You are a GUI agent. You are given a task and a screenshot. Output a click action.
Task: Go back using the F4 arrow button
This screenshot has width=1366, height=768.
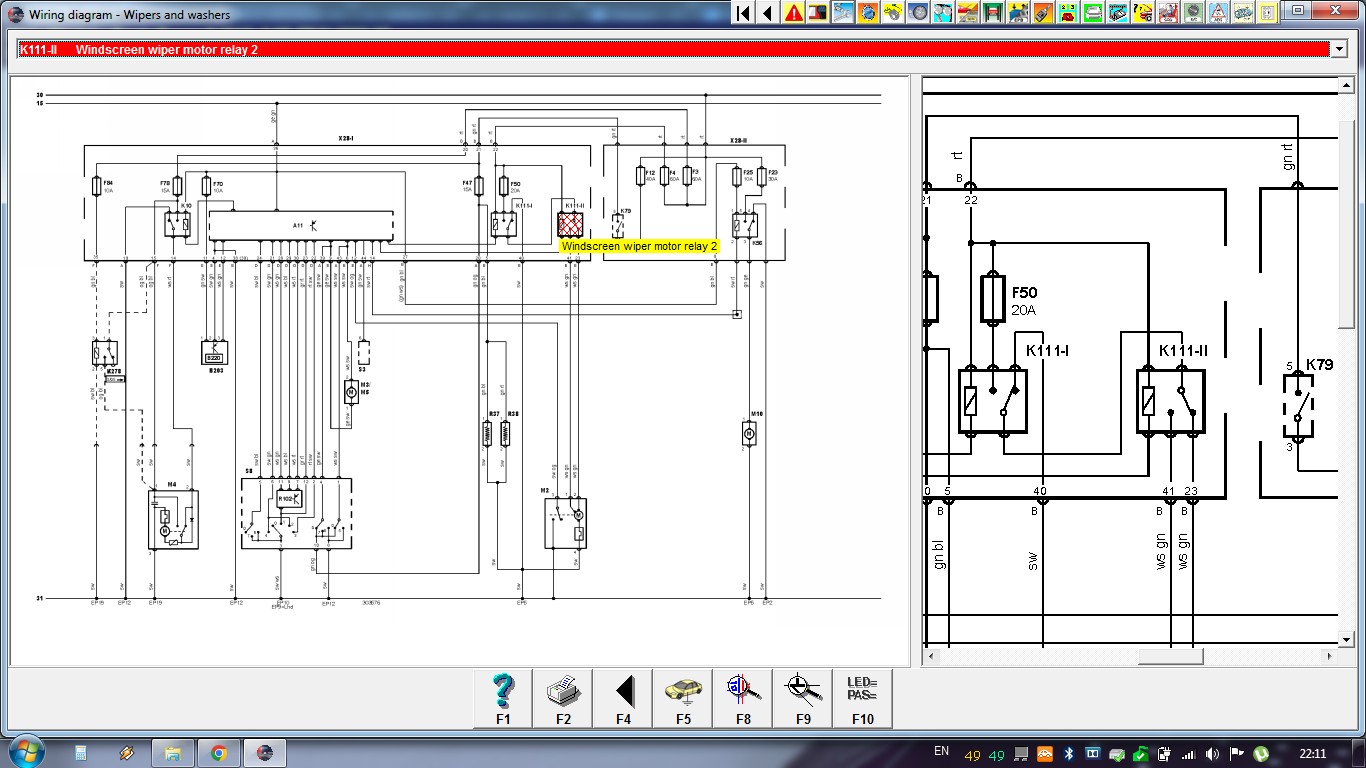coord(623,698)
